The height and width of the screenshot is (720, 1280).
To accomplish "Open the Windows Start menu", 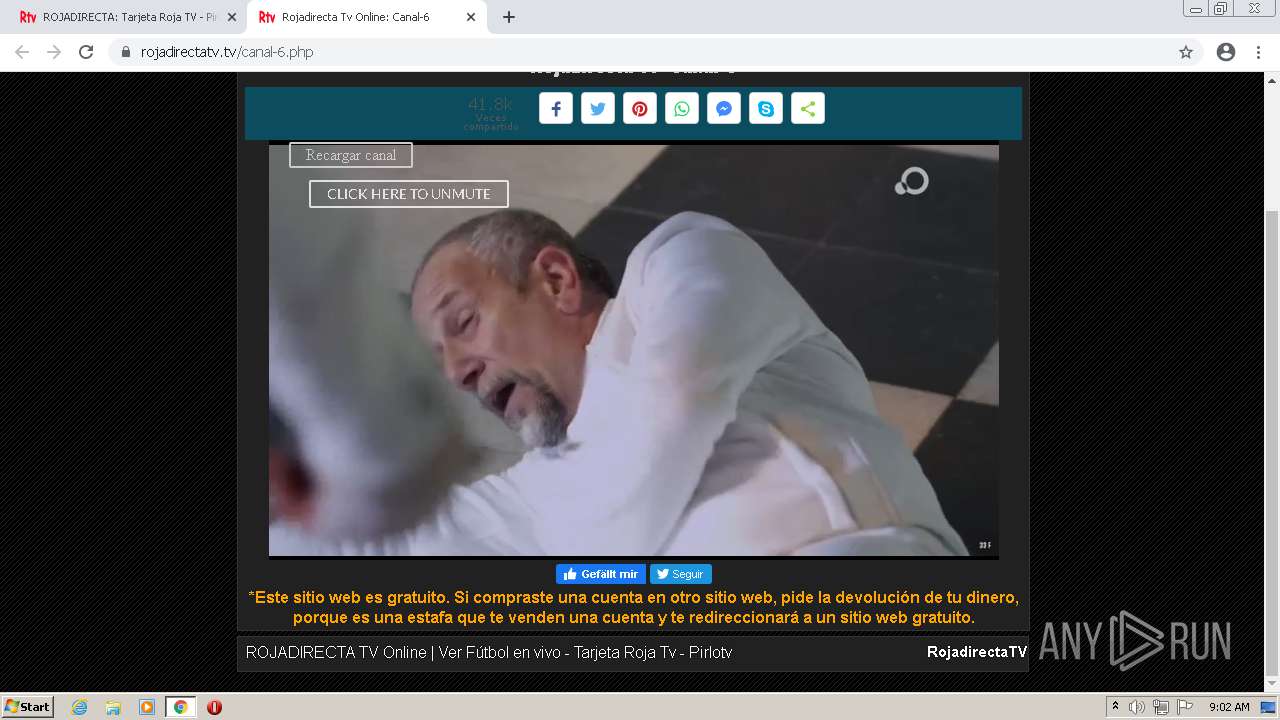I will 28,706.
